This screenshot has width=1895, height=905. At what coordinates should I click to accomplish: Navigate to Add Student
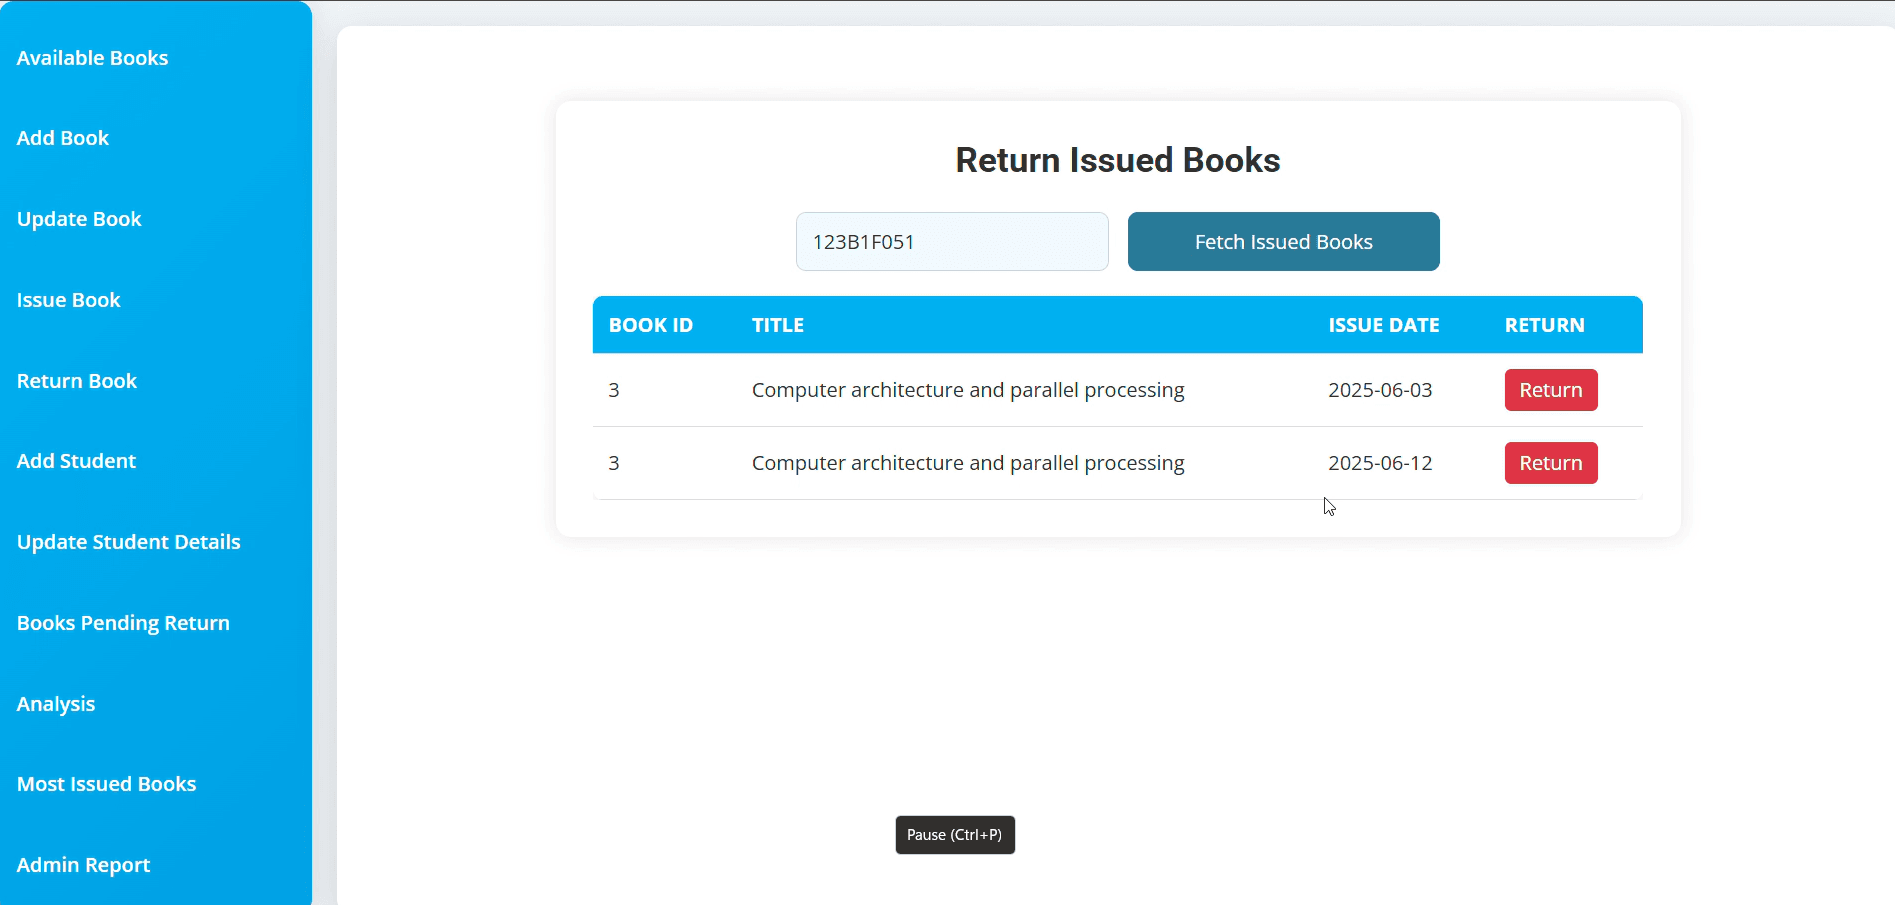coord(76,461)
